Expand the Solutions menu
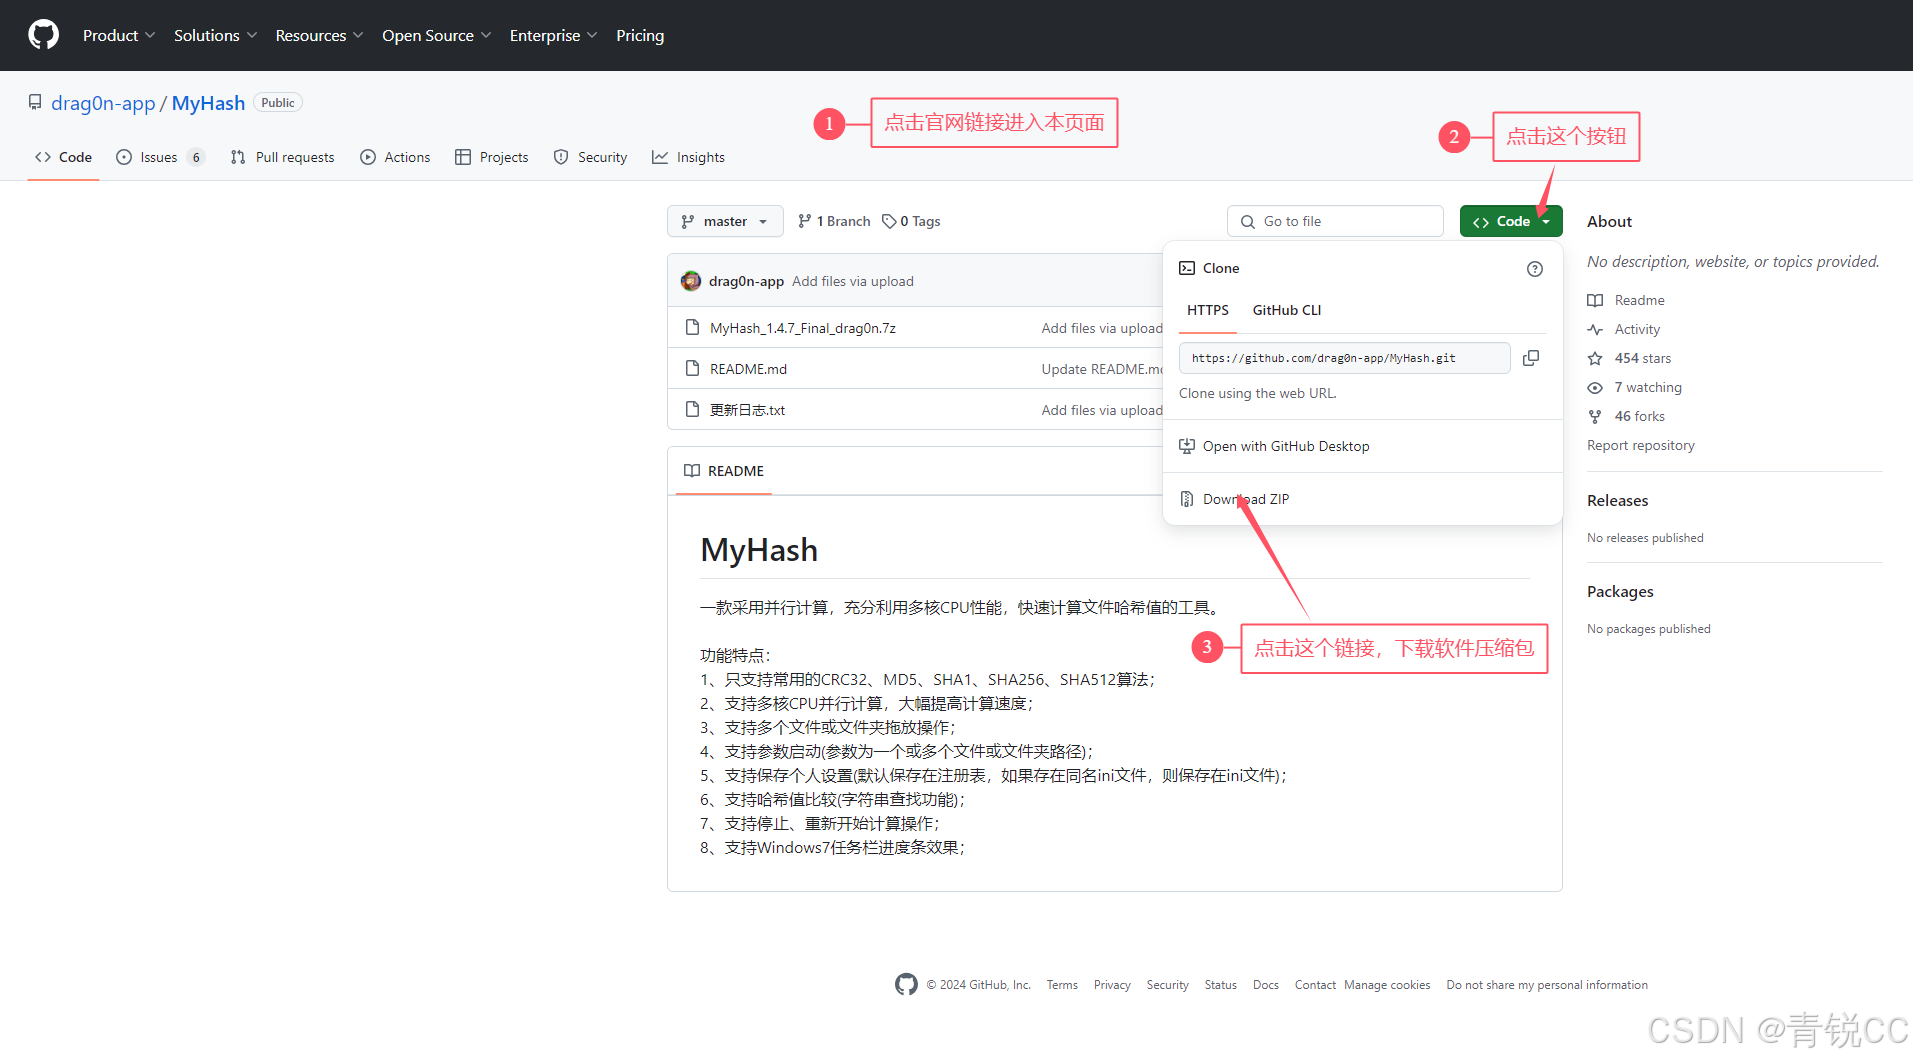This screenshot has height=1062, width=1913. pos(215,35)
